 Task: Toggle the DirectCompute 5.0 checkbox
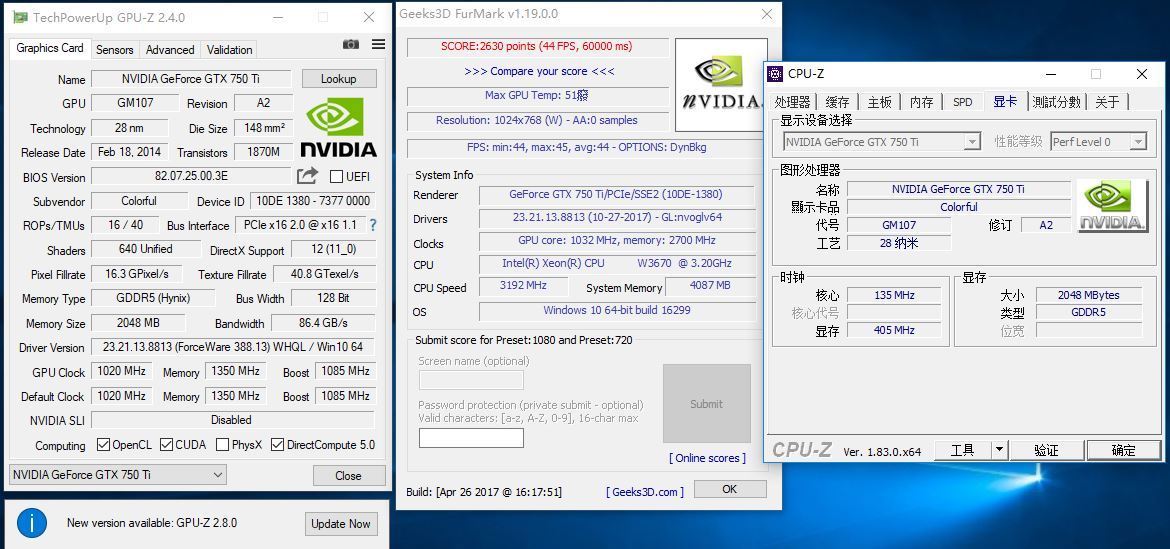[278, 445]
